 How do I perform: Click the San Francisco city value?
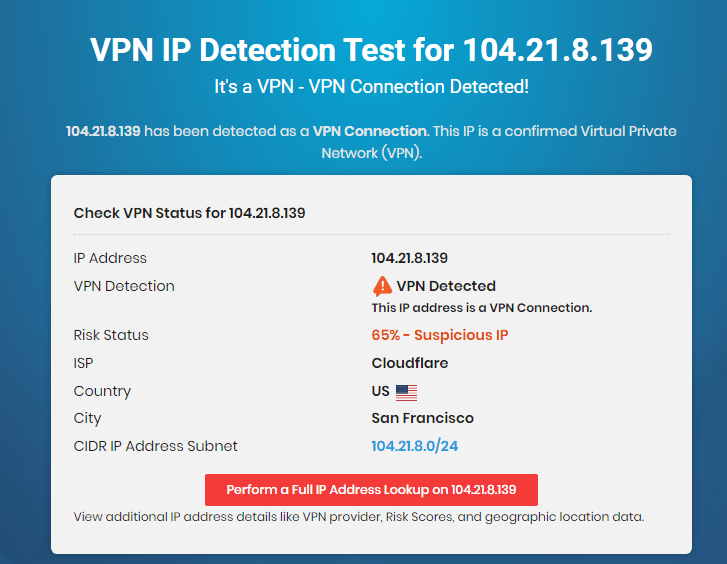pos(422,418)
